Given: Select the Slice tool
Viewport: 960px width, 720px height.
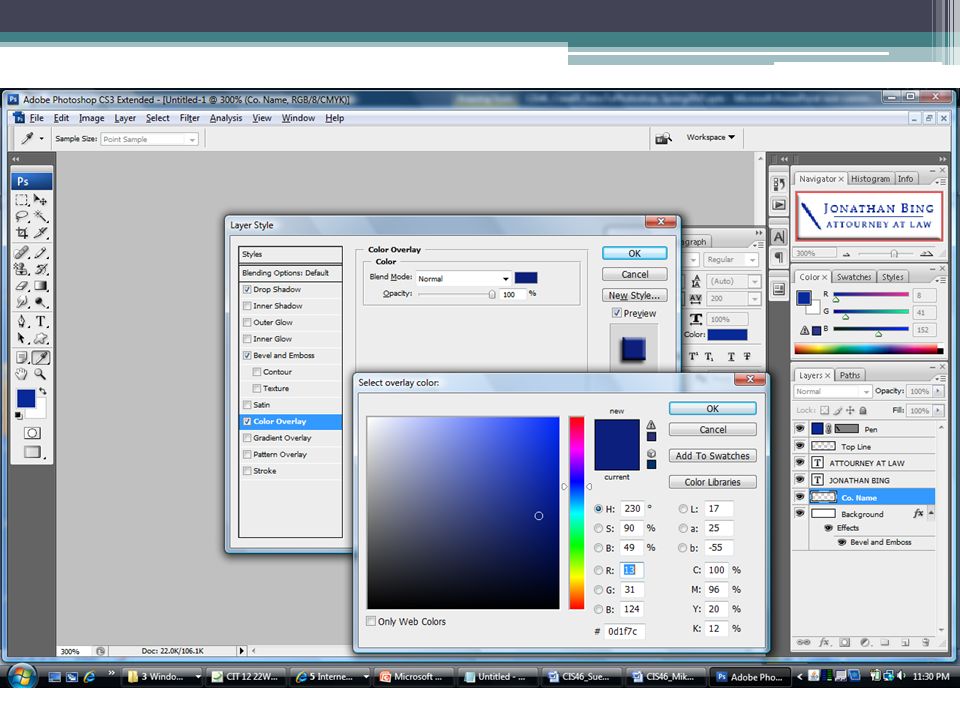Looking at the screenshot, I should [40, 233].
